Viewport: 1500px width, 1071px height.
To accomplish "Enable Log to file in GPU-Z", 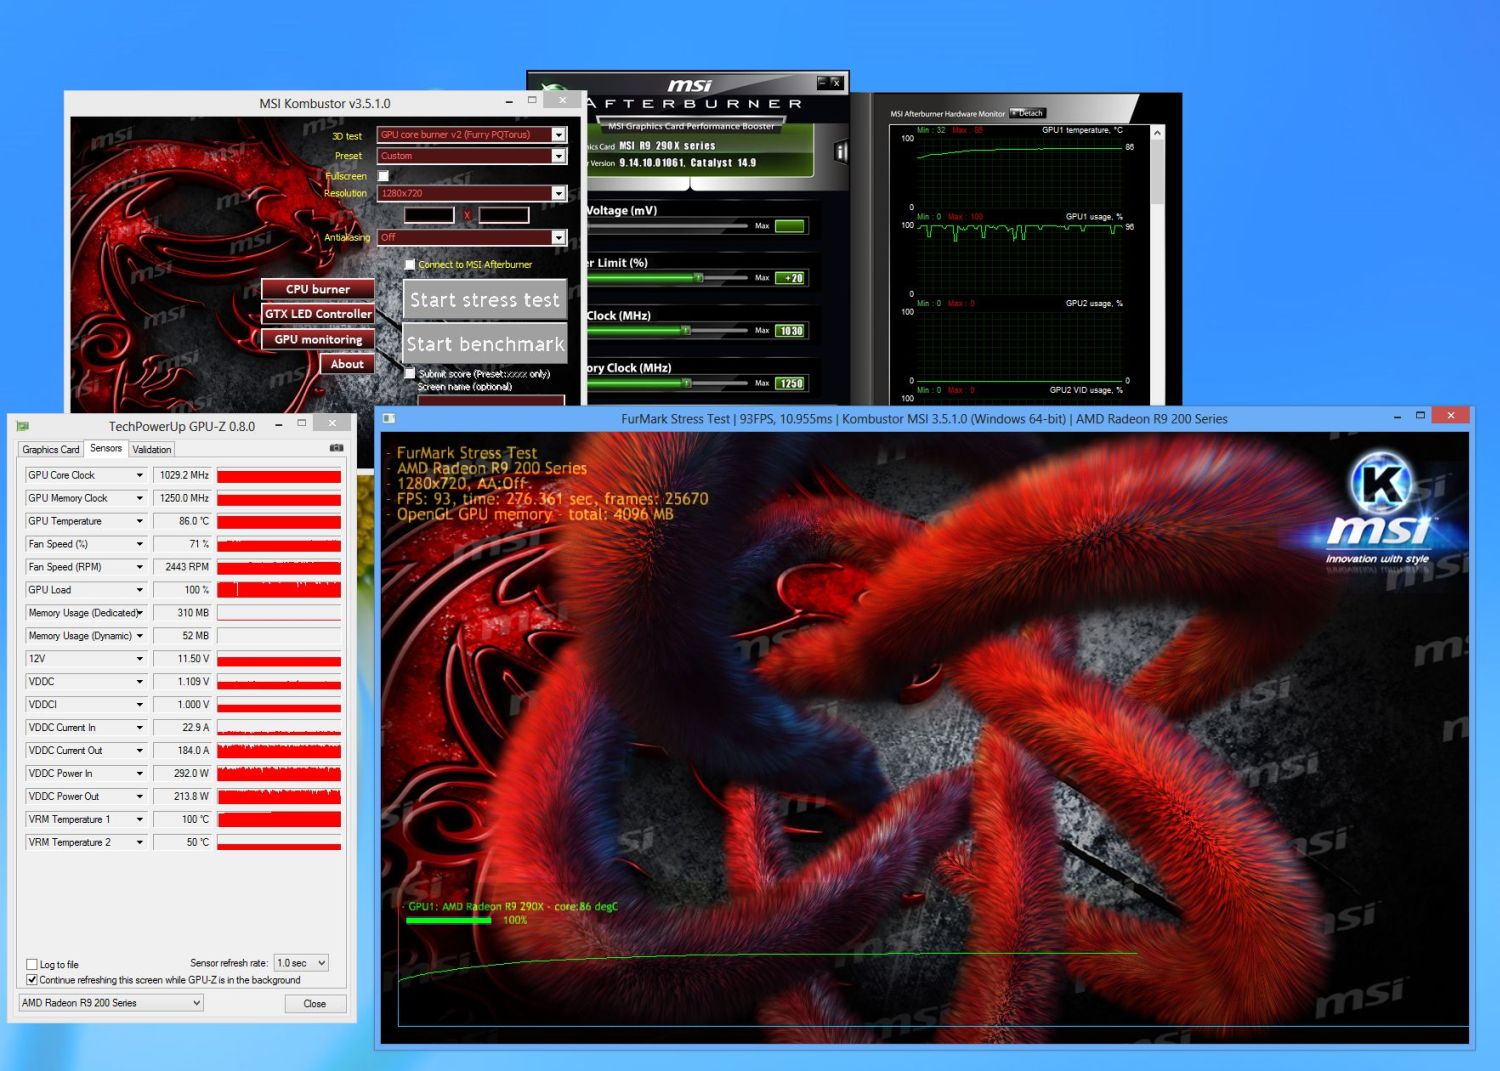I will (x=32, y=965).
